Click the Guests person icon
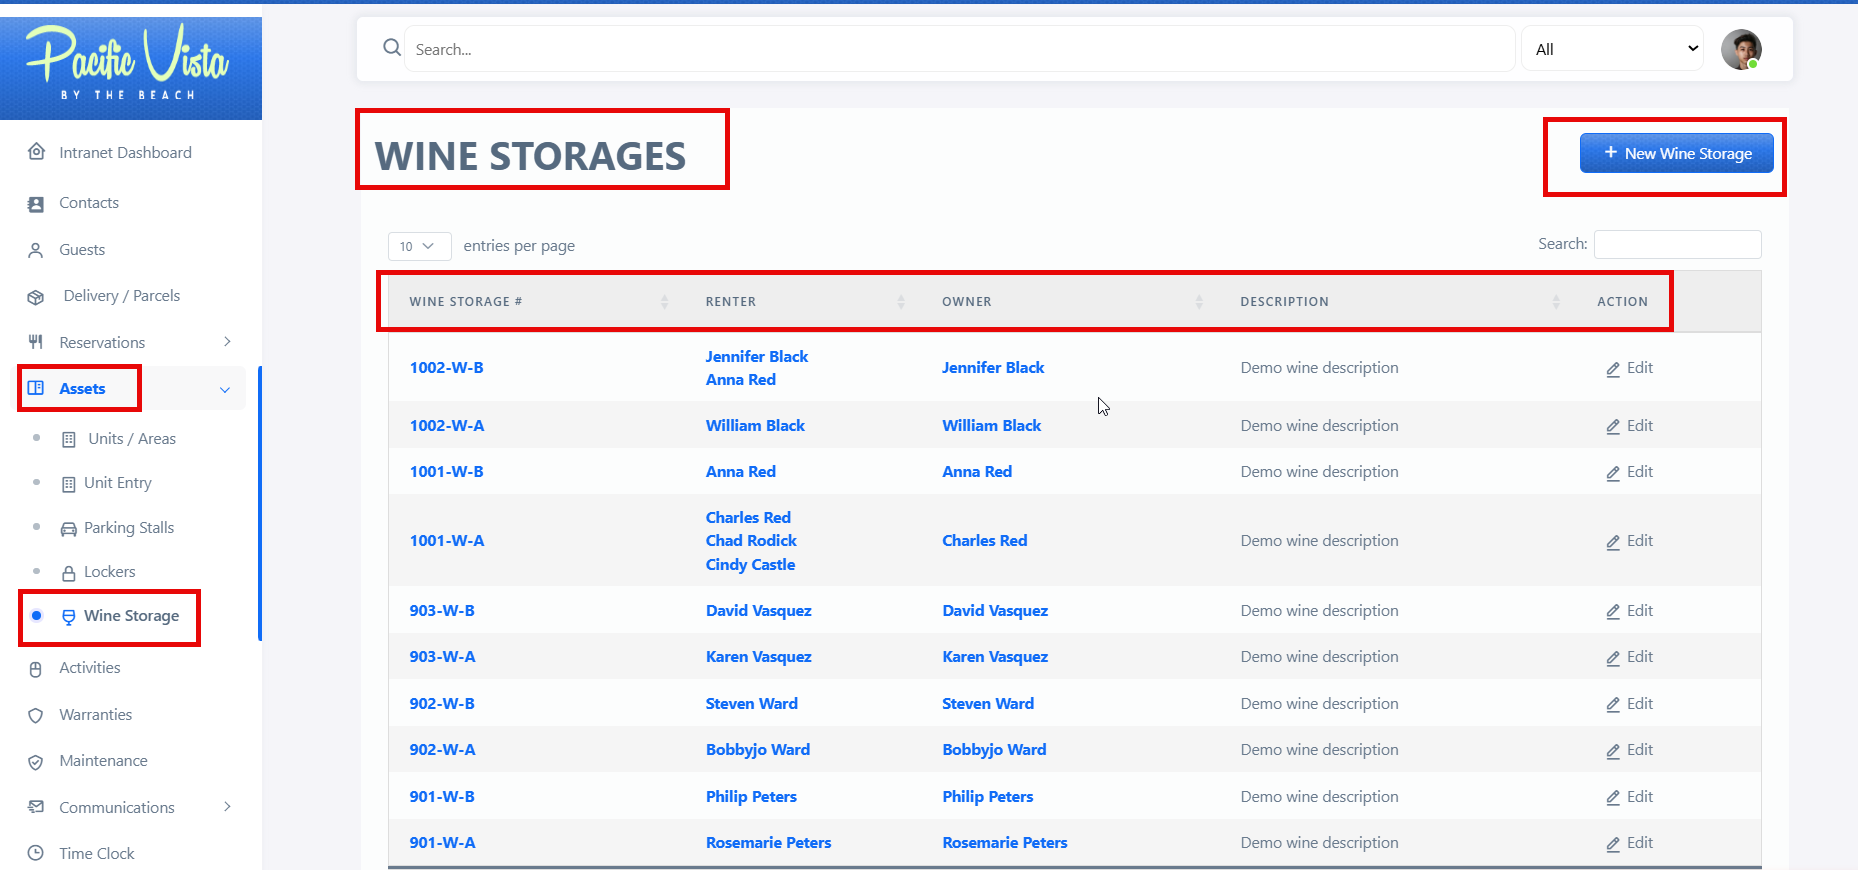This screenshot has width=1858, height=870. (x=36, y=250)
